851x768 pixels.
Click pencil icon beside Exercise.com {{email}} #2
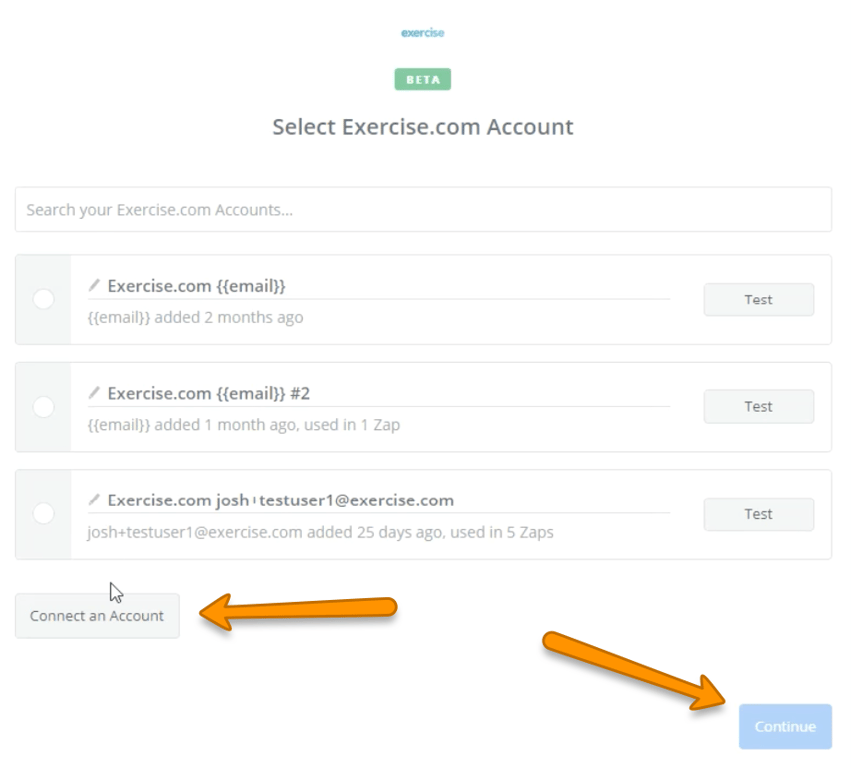(x=95, y=392)
